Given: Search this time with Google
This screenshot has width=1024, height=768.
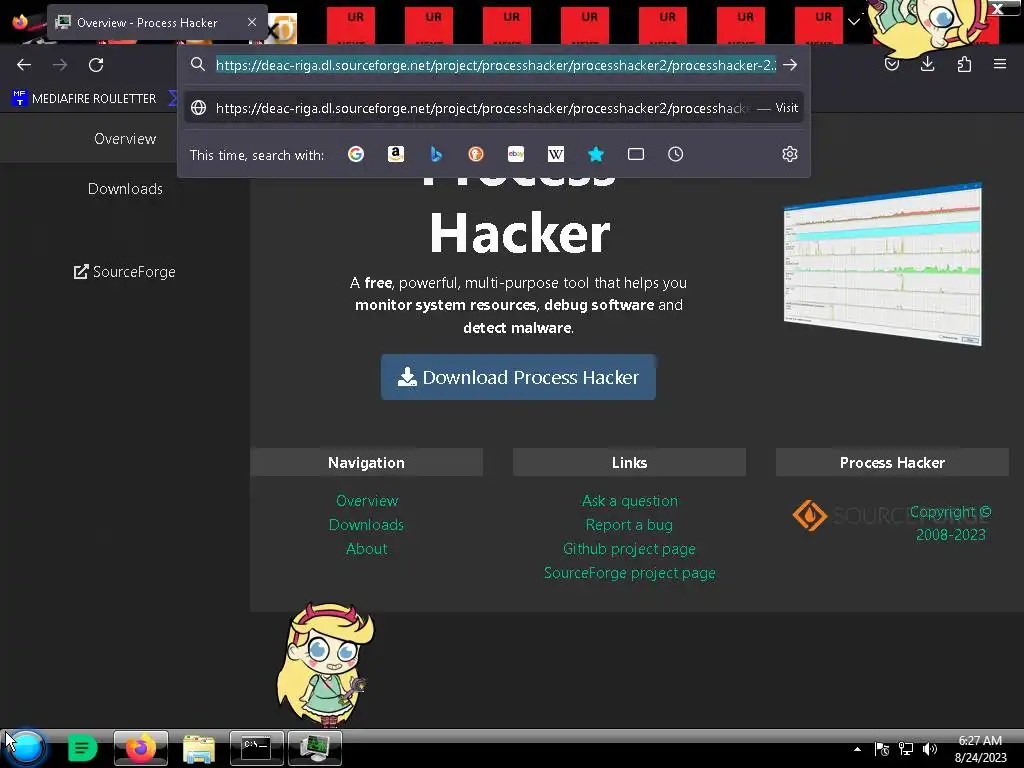Looking at the screenshot, I should (x=356, y=154).
